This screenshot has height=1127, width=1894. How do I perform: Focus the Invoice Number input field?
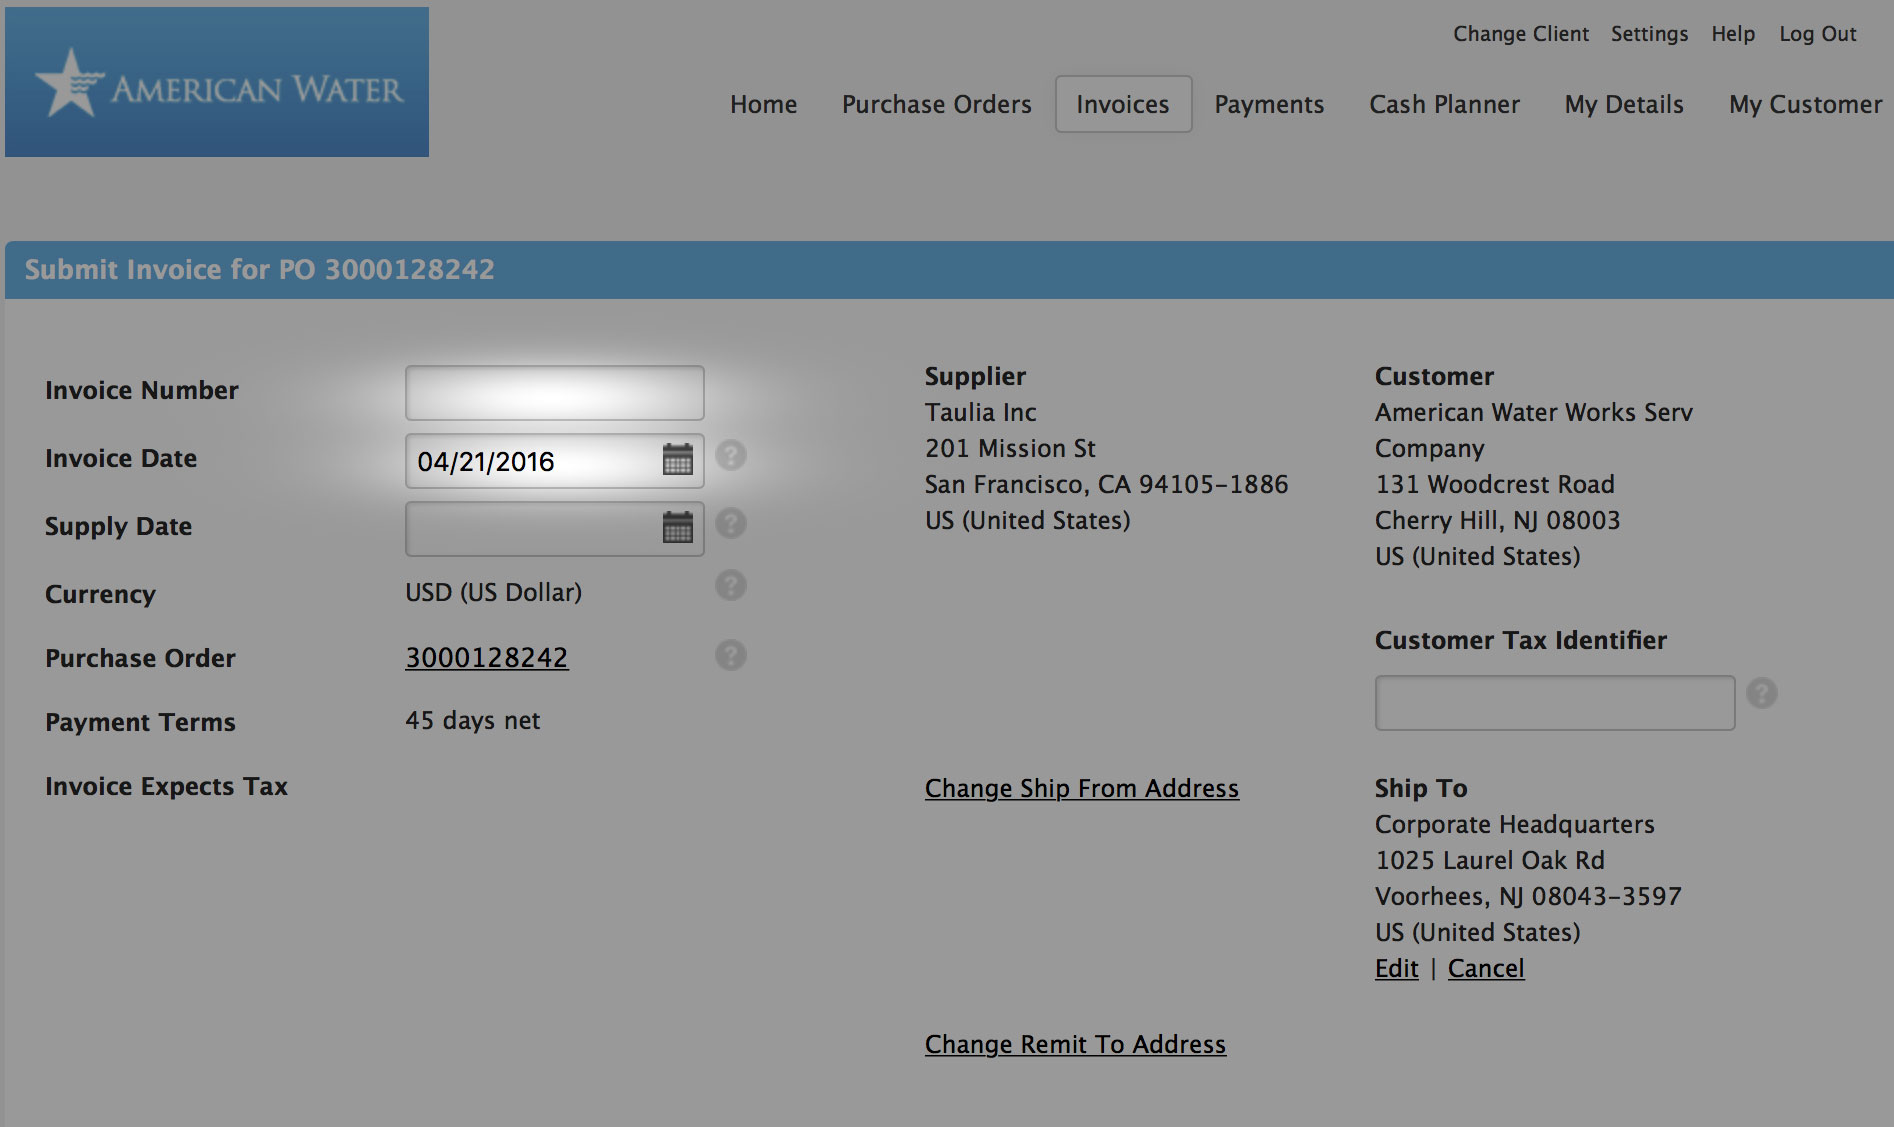[555, 393]
